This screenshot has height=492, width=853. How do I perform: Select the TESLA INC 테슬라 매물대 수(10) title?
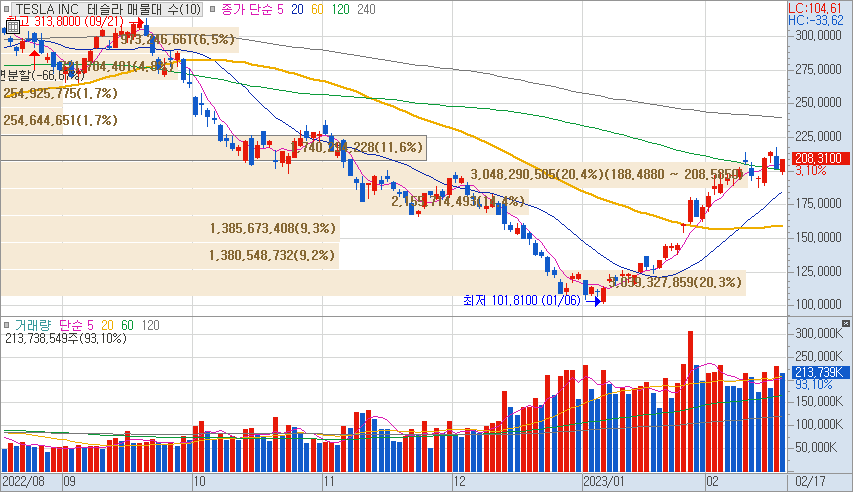108,9
